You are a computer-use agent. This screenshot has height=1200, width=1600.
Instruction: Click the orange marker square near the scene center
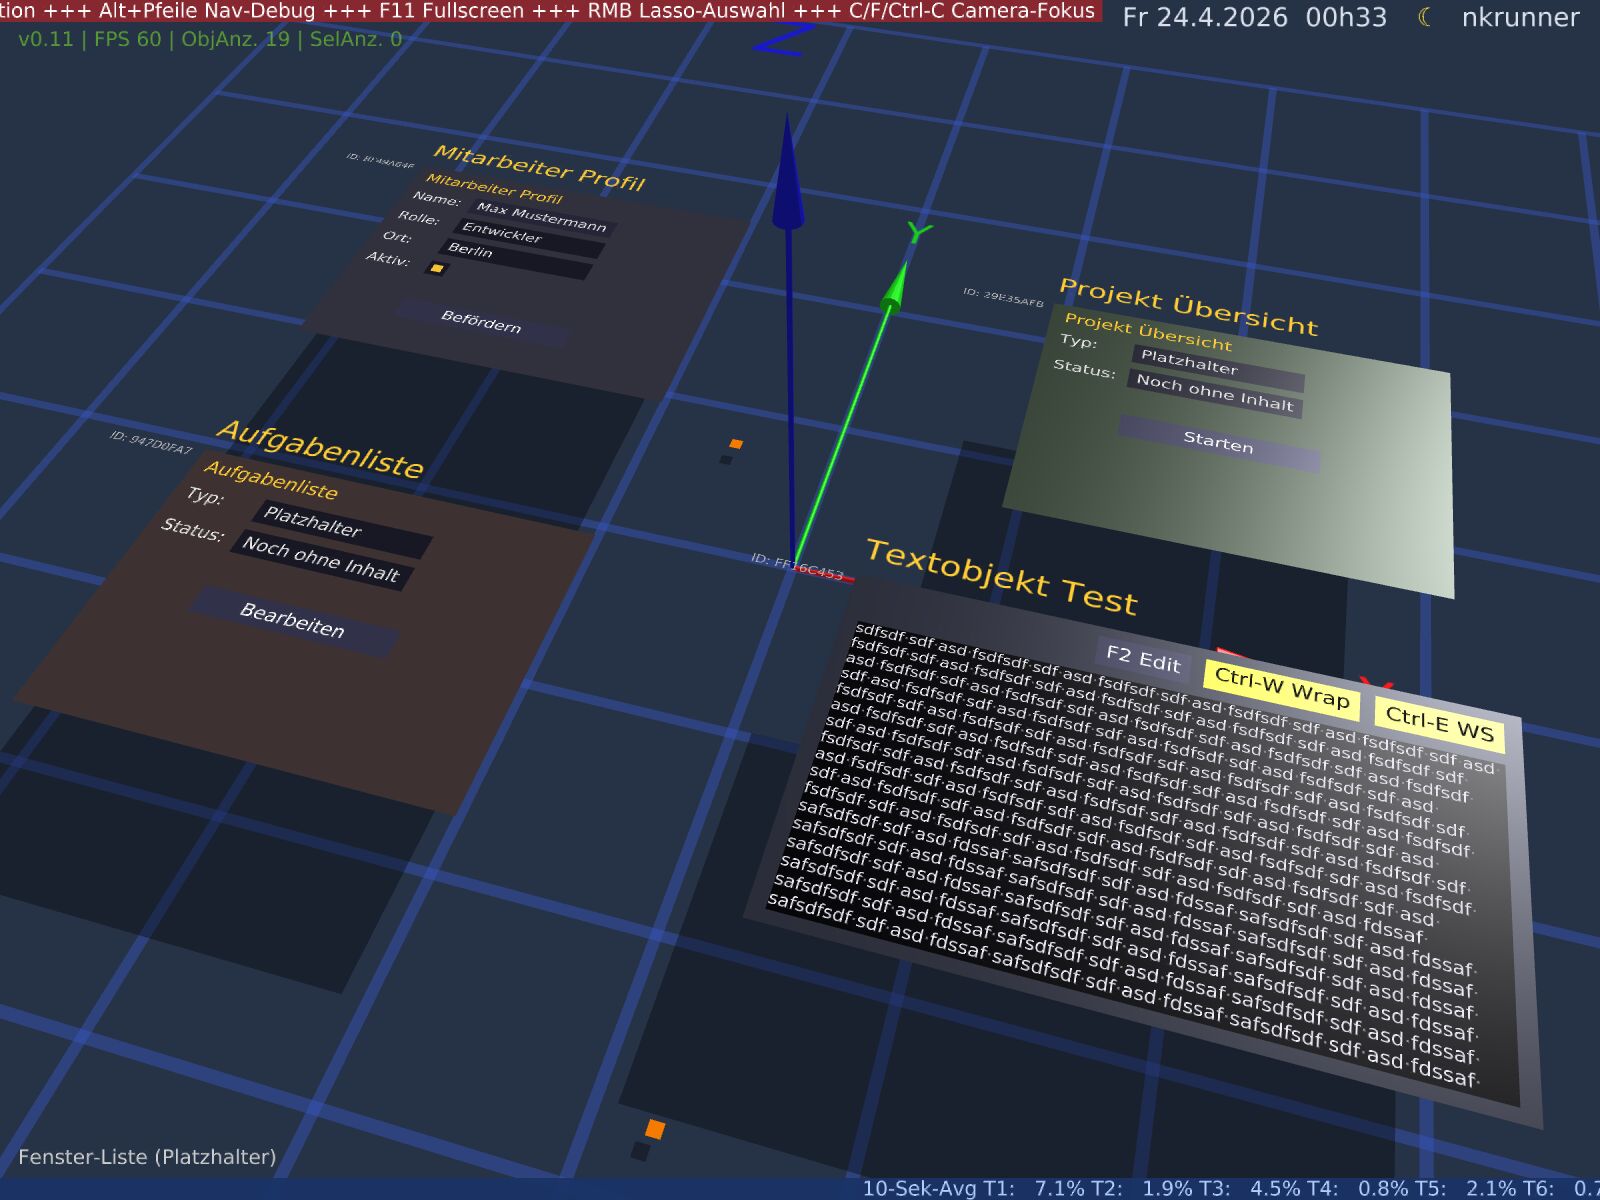[x=736, y=444]
